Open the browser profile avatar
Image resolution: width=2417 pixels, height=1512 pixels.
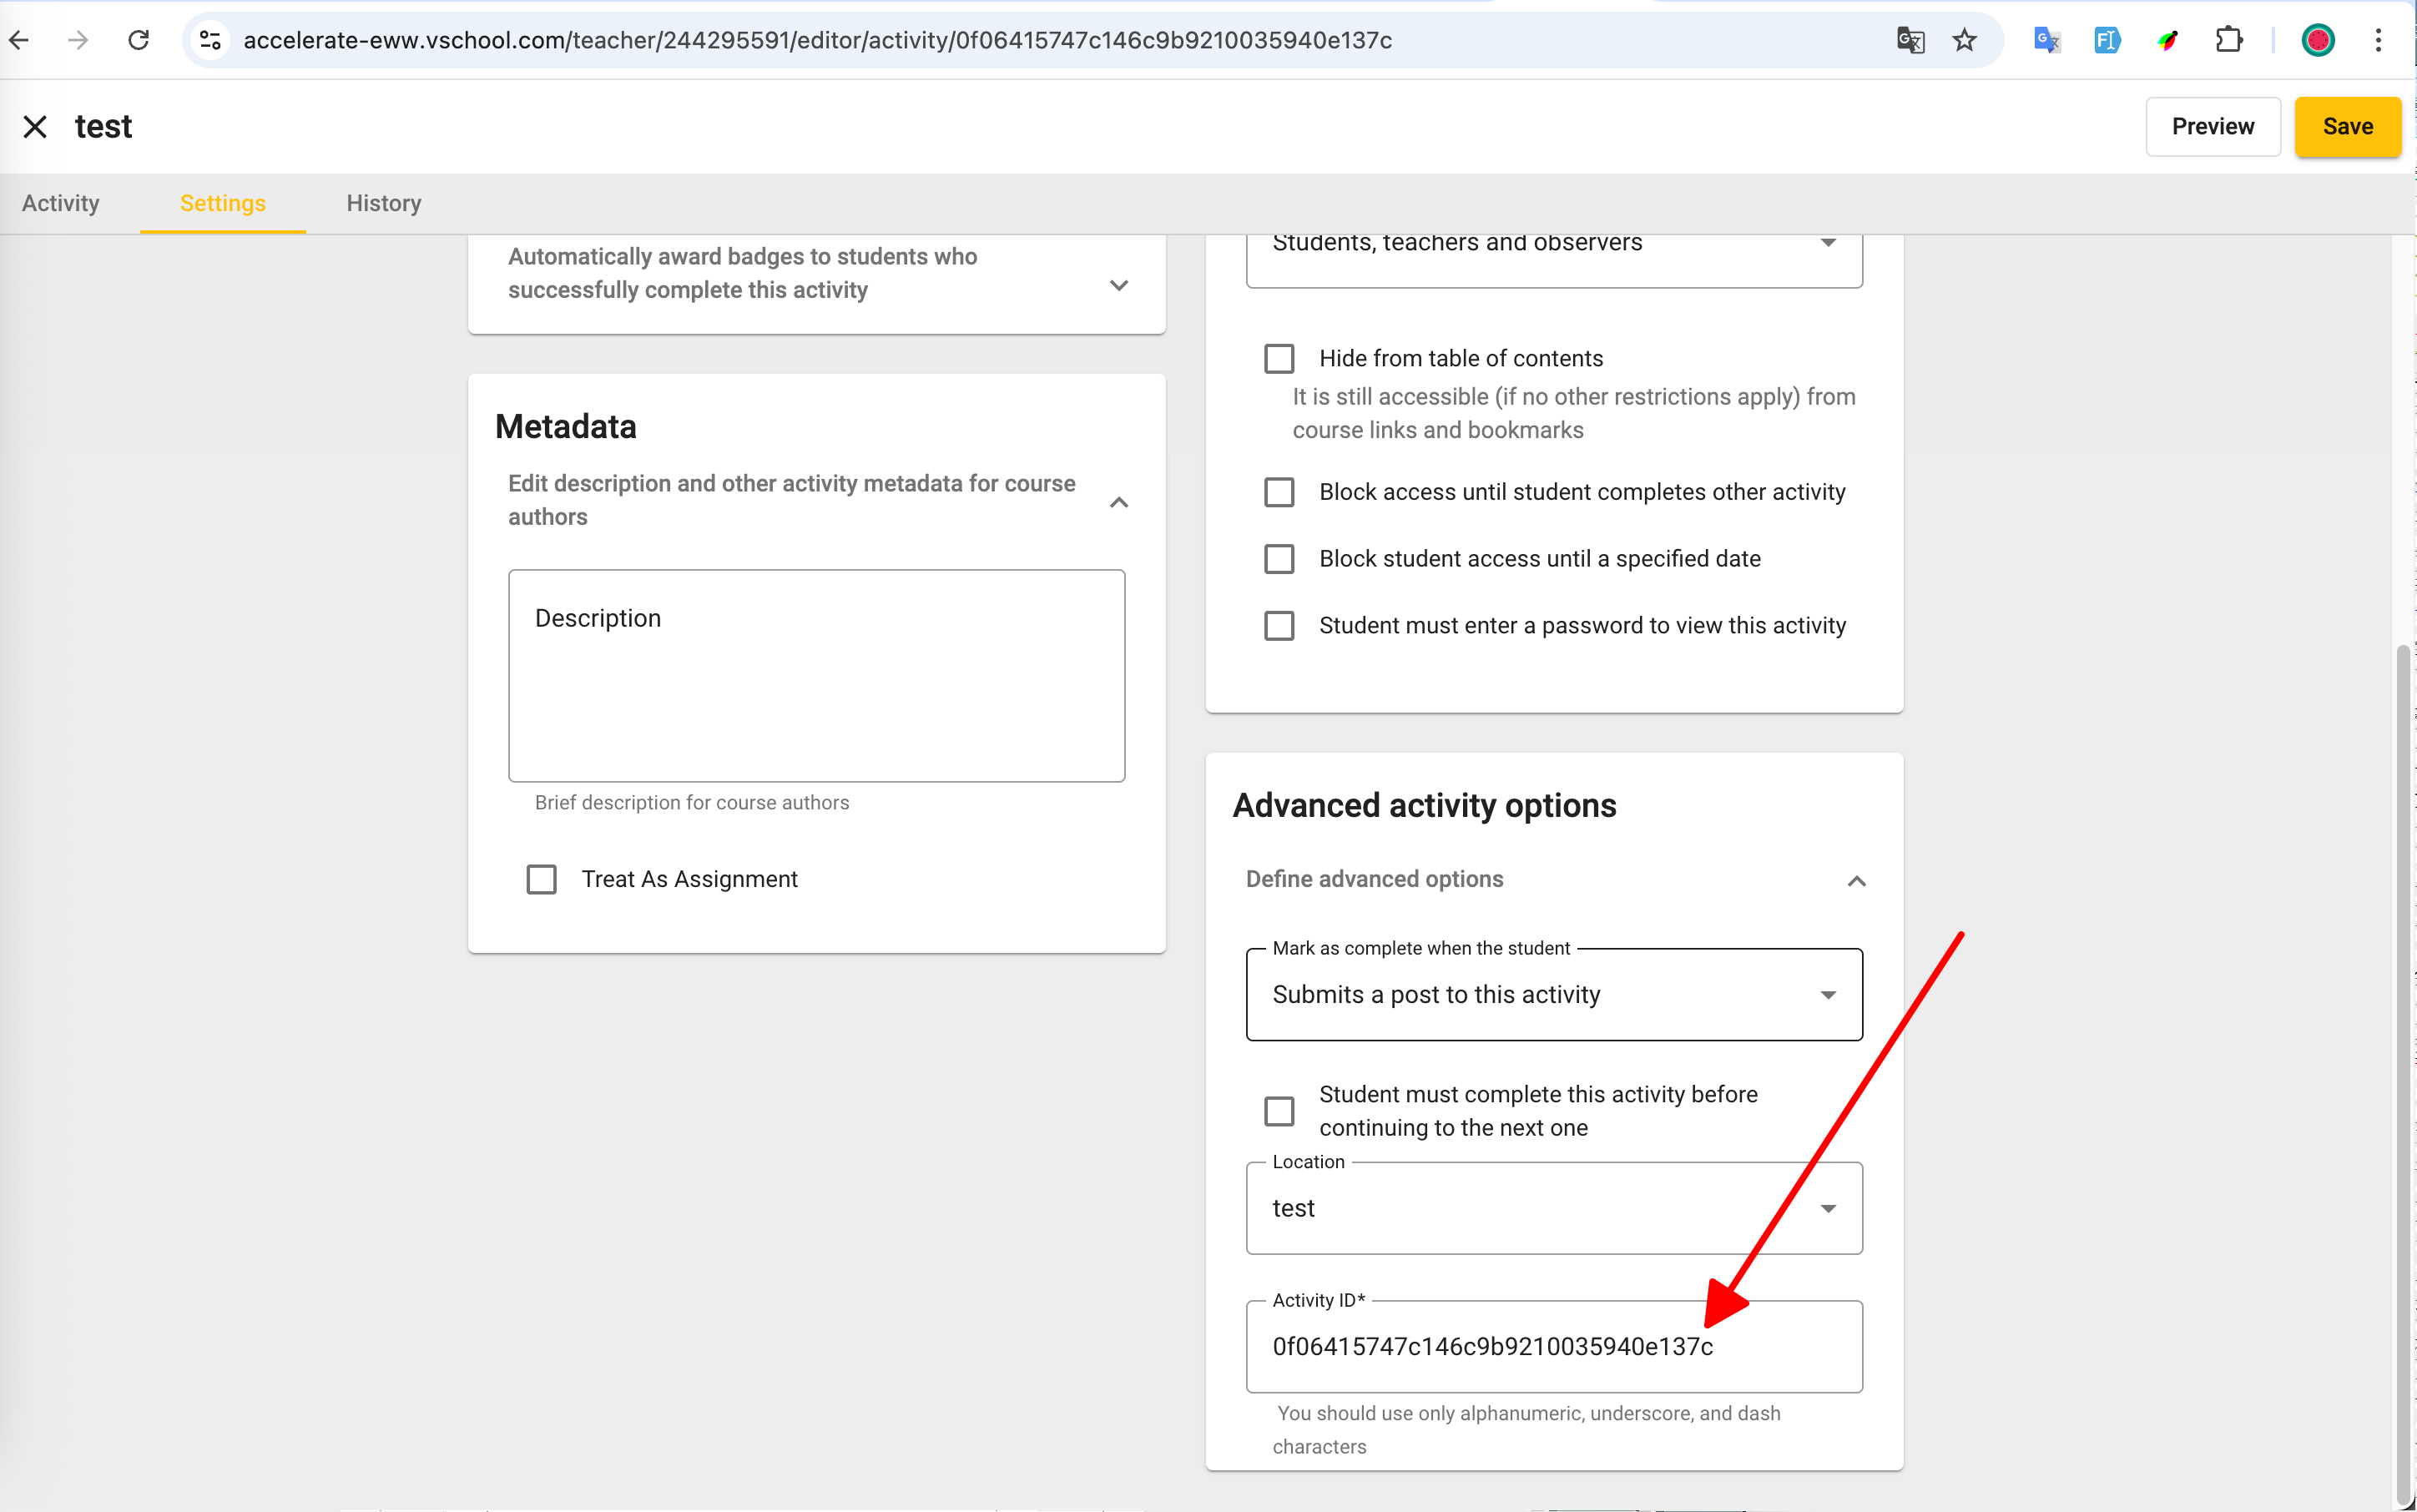[x=2317, y=40]
